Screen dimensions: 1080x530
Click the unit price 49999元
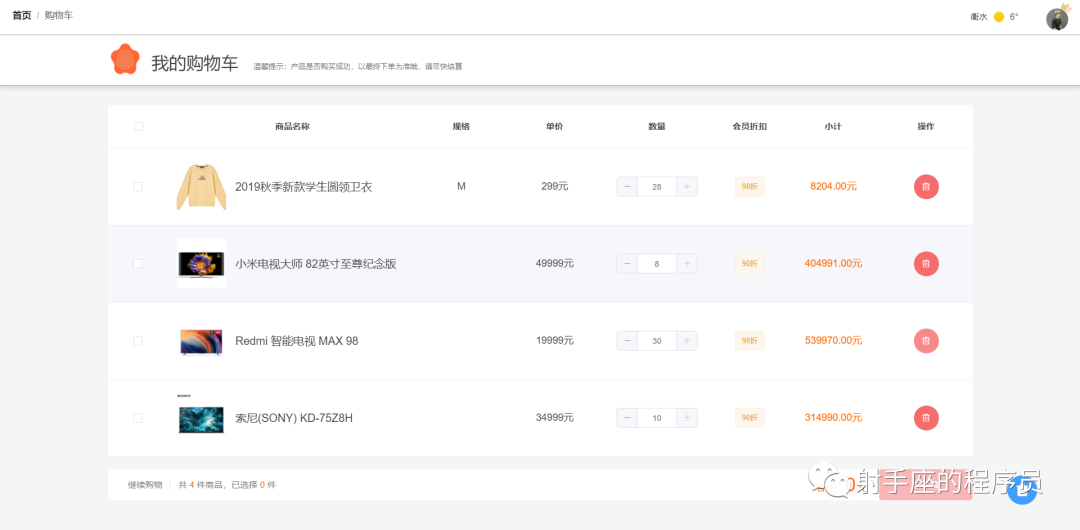click(554, 263)
